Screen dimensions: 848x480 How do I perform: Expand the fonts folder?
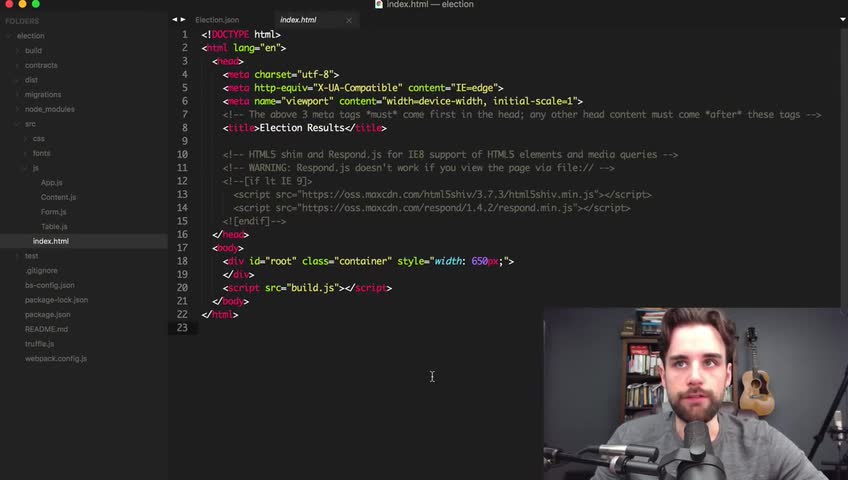click(25, 153)
